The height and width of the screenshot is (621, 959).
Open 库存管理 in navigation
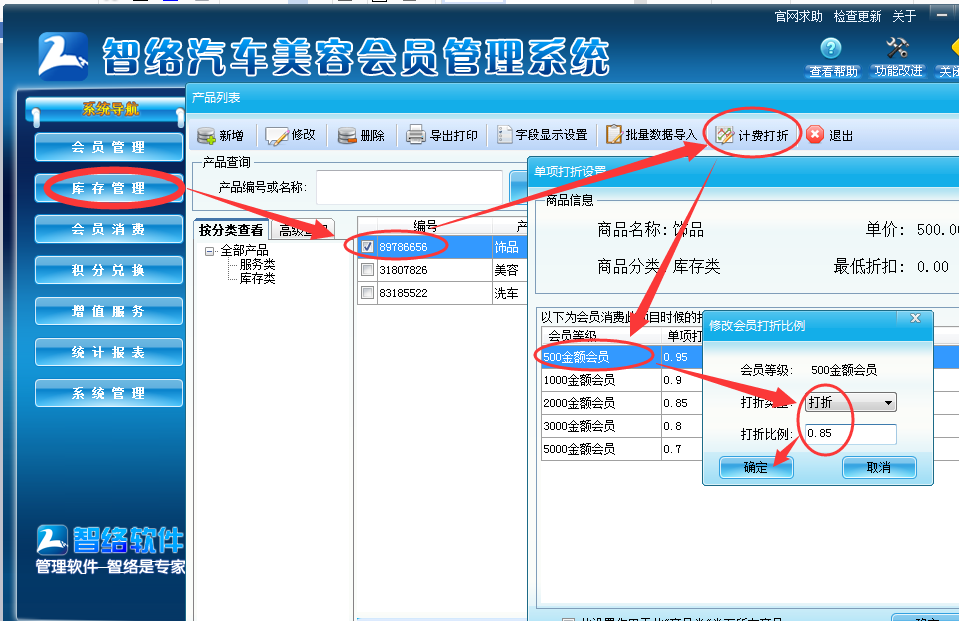pos(109,188)
